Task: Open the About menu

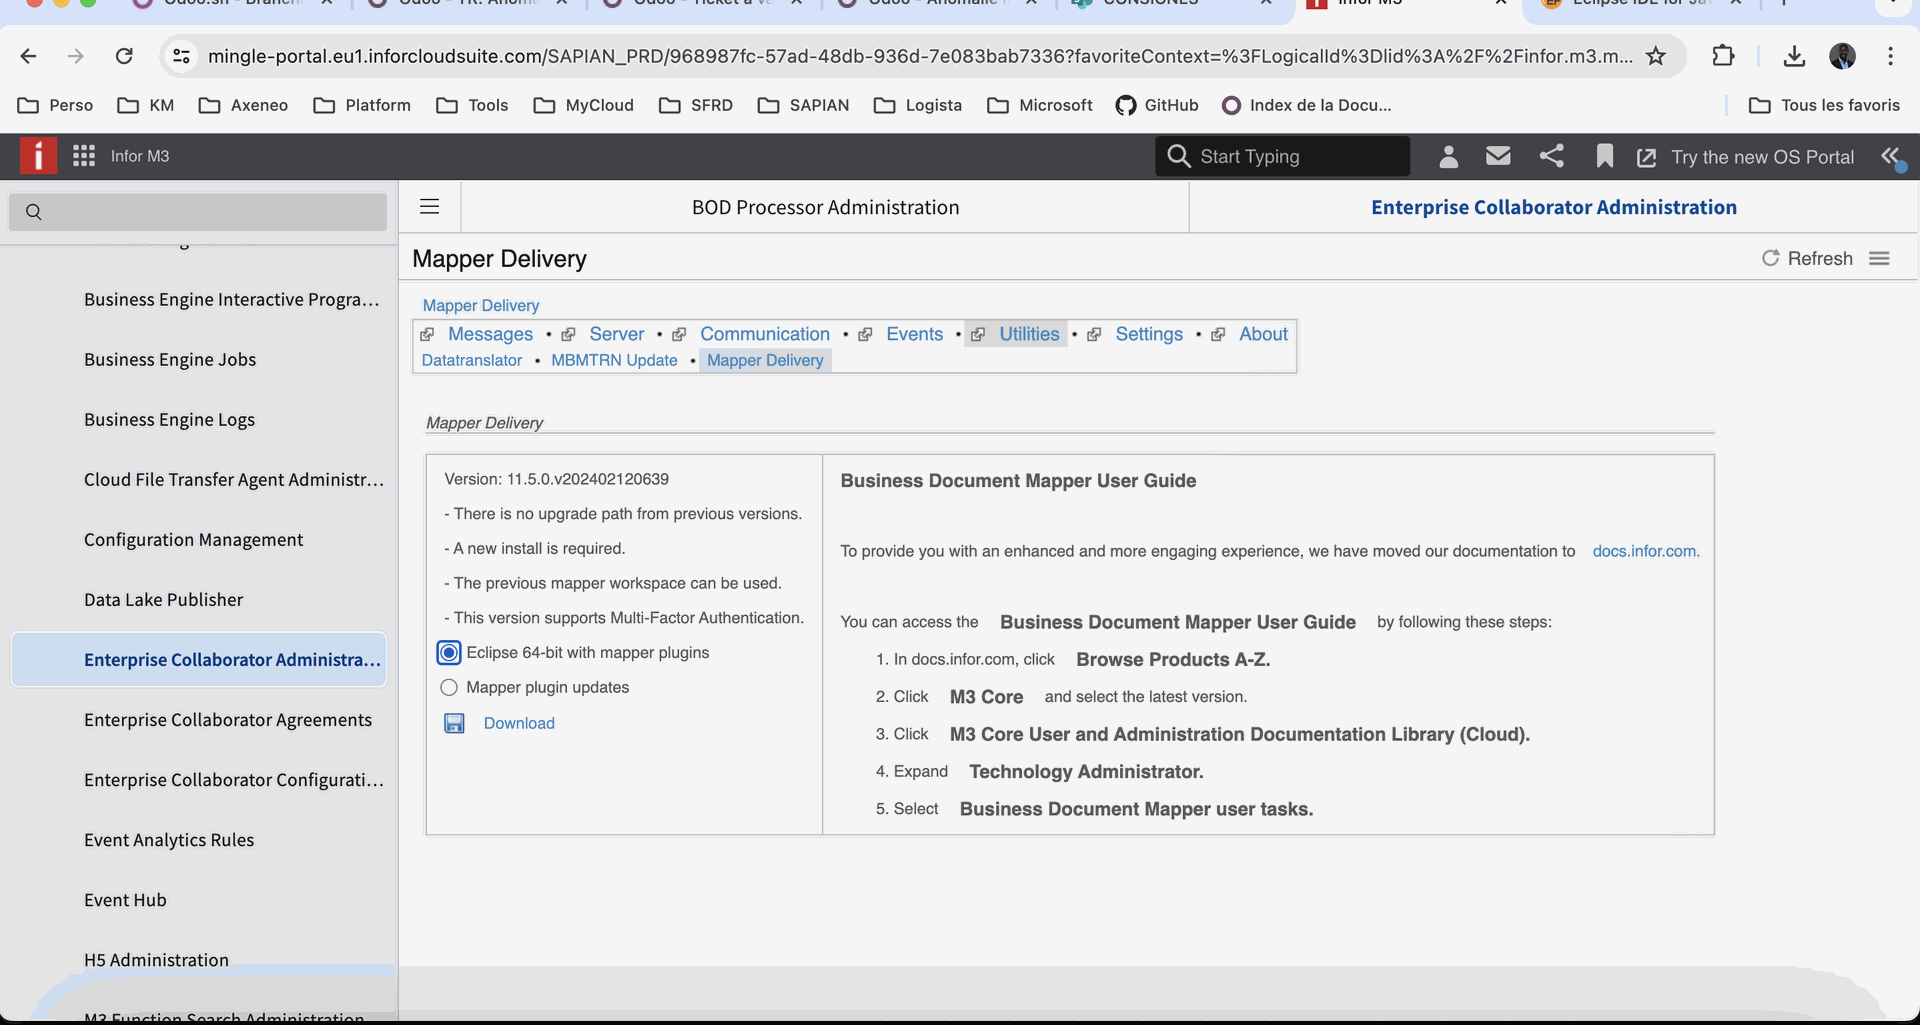Action: click(x=1263, y=334)
